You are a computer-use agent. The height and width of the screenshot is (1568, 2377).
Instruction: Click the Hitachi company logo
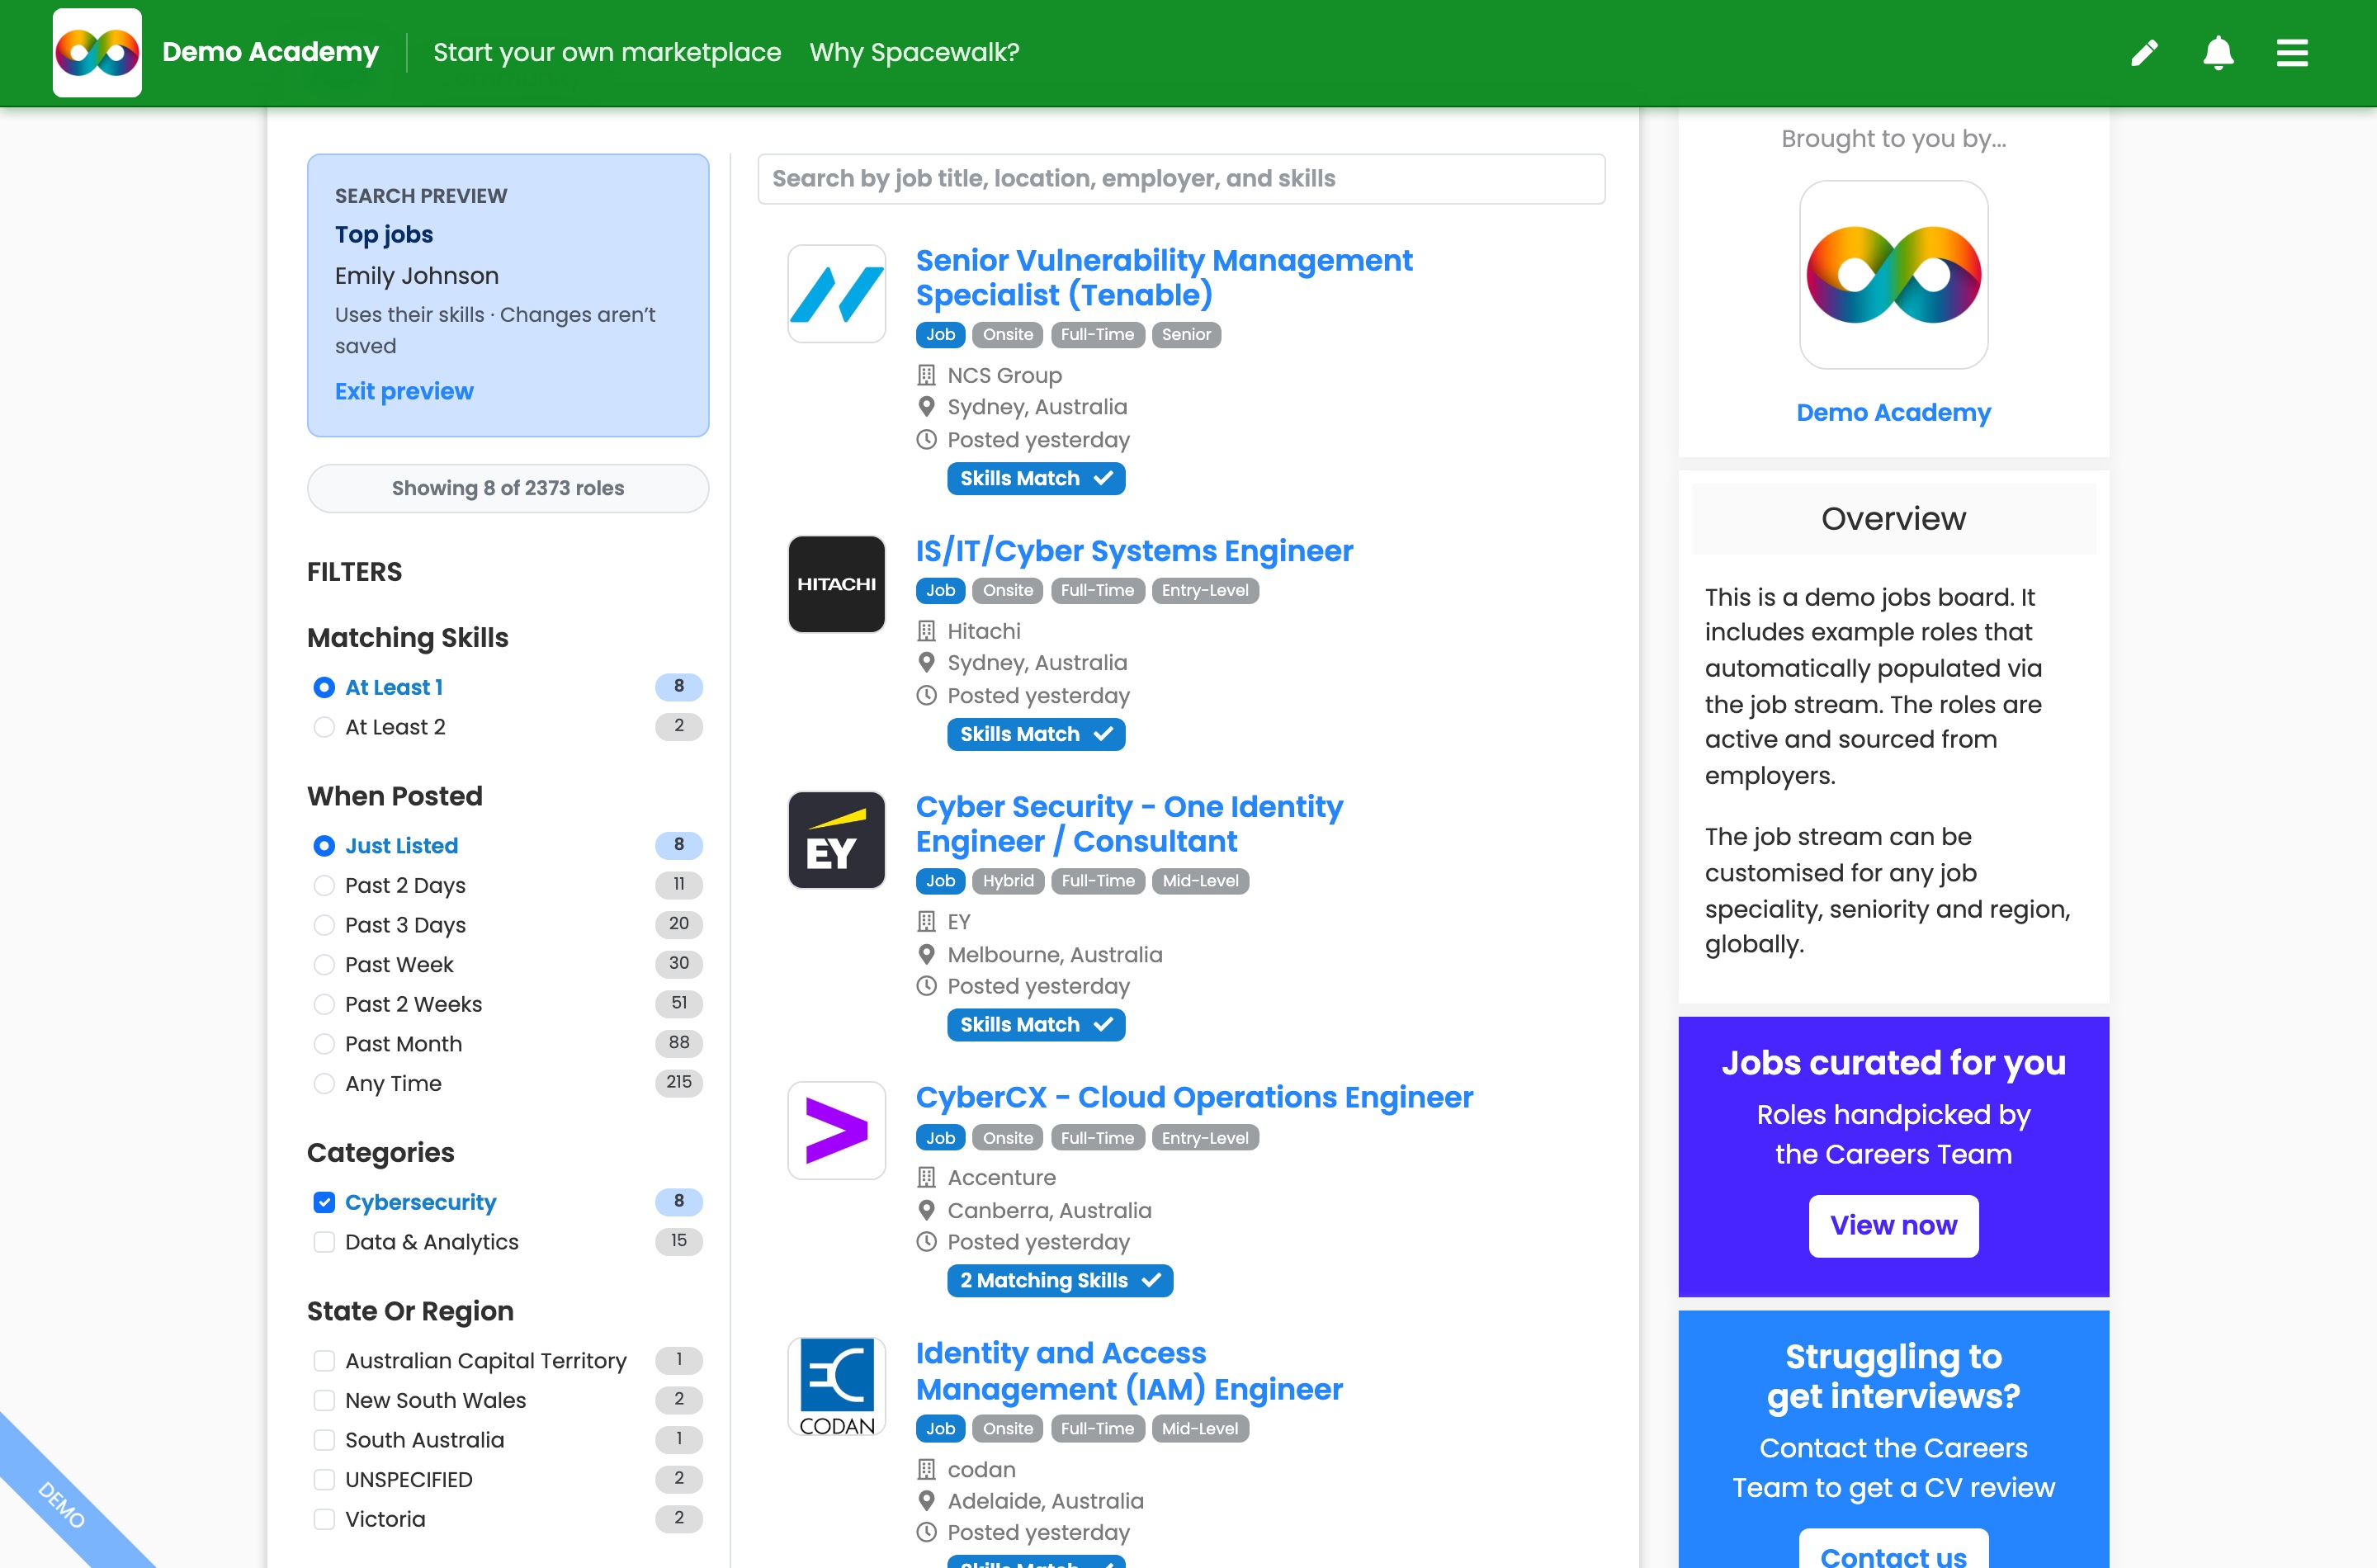[836, 584]
